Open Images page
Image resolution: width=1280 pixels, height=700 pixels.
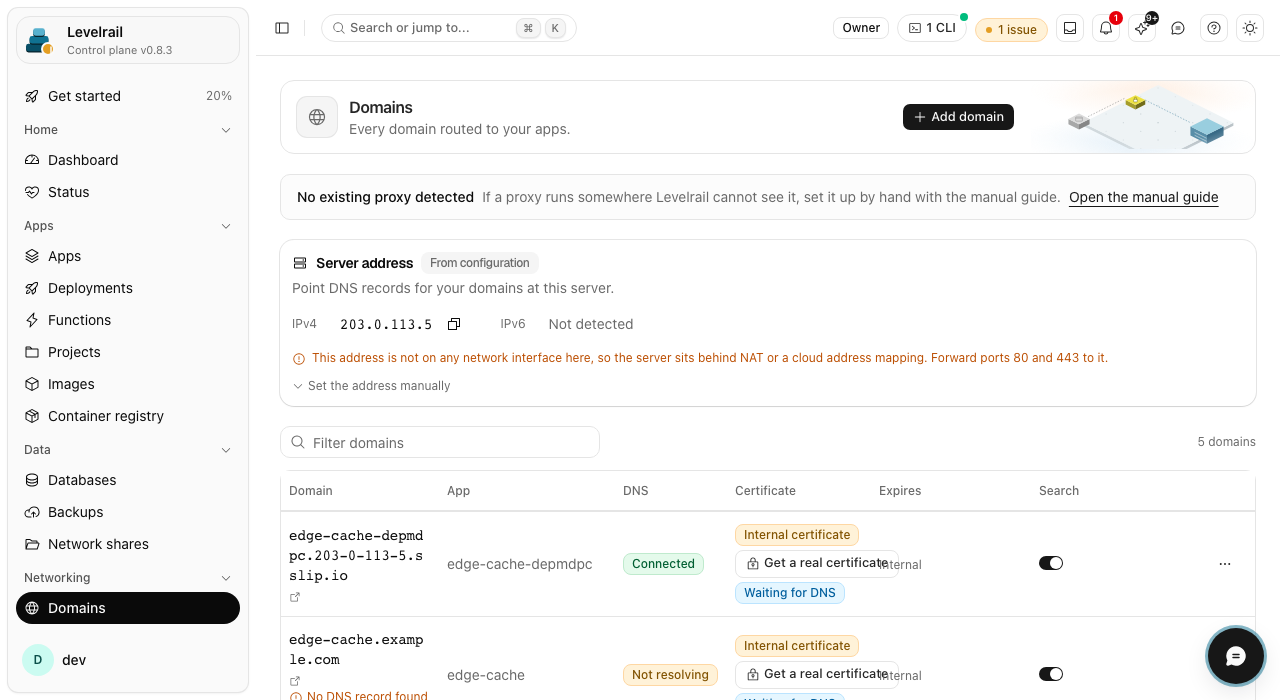click(128, 384)
